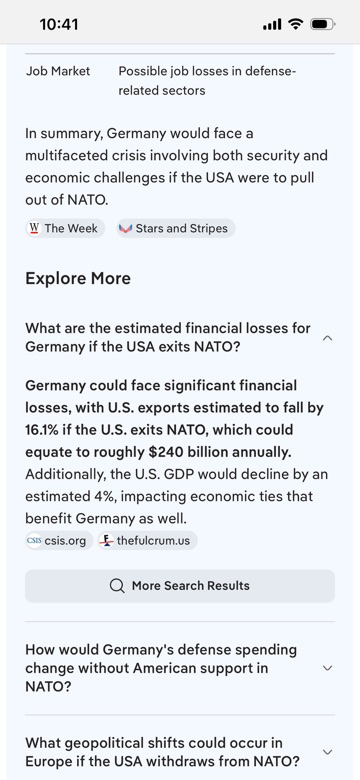Screen dimensions: 360x780
Task: Tap cellular signal bars icon
Action: tap(272, 24)
